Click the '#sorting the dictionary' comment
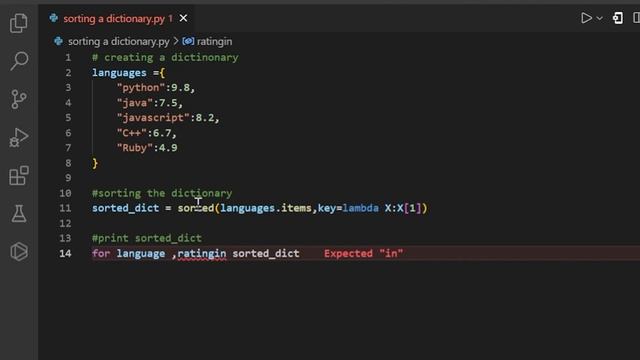640x360 pixels. tap(162, 193)
